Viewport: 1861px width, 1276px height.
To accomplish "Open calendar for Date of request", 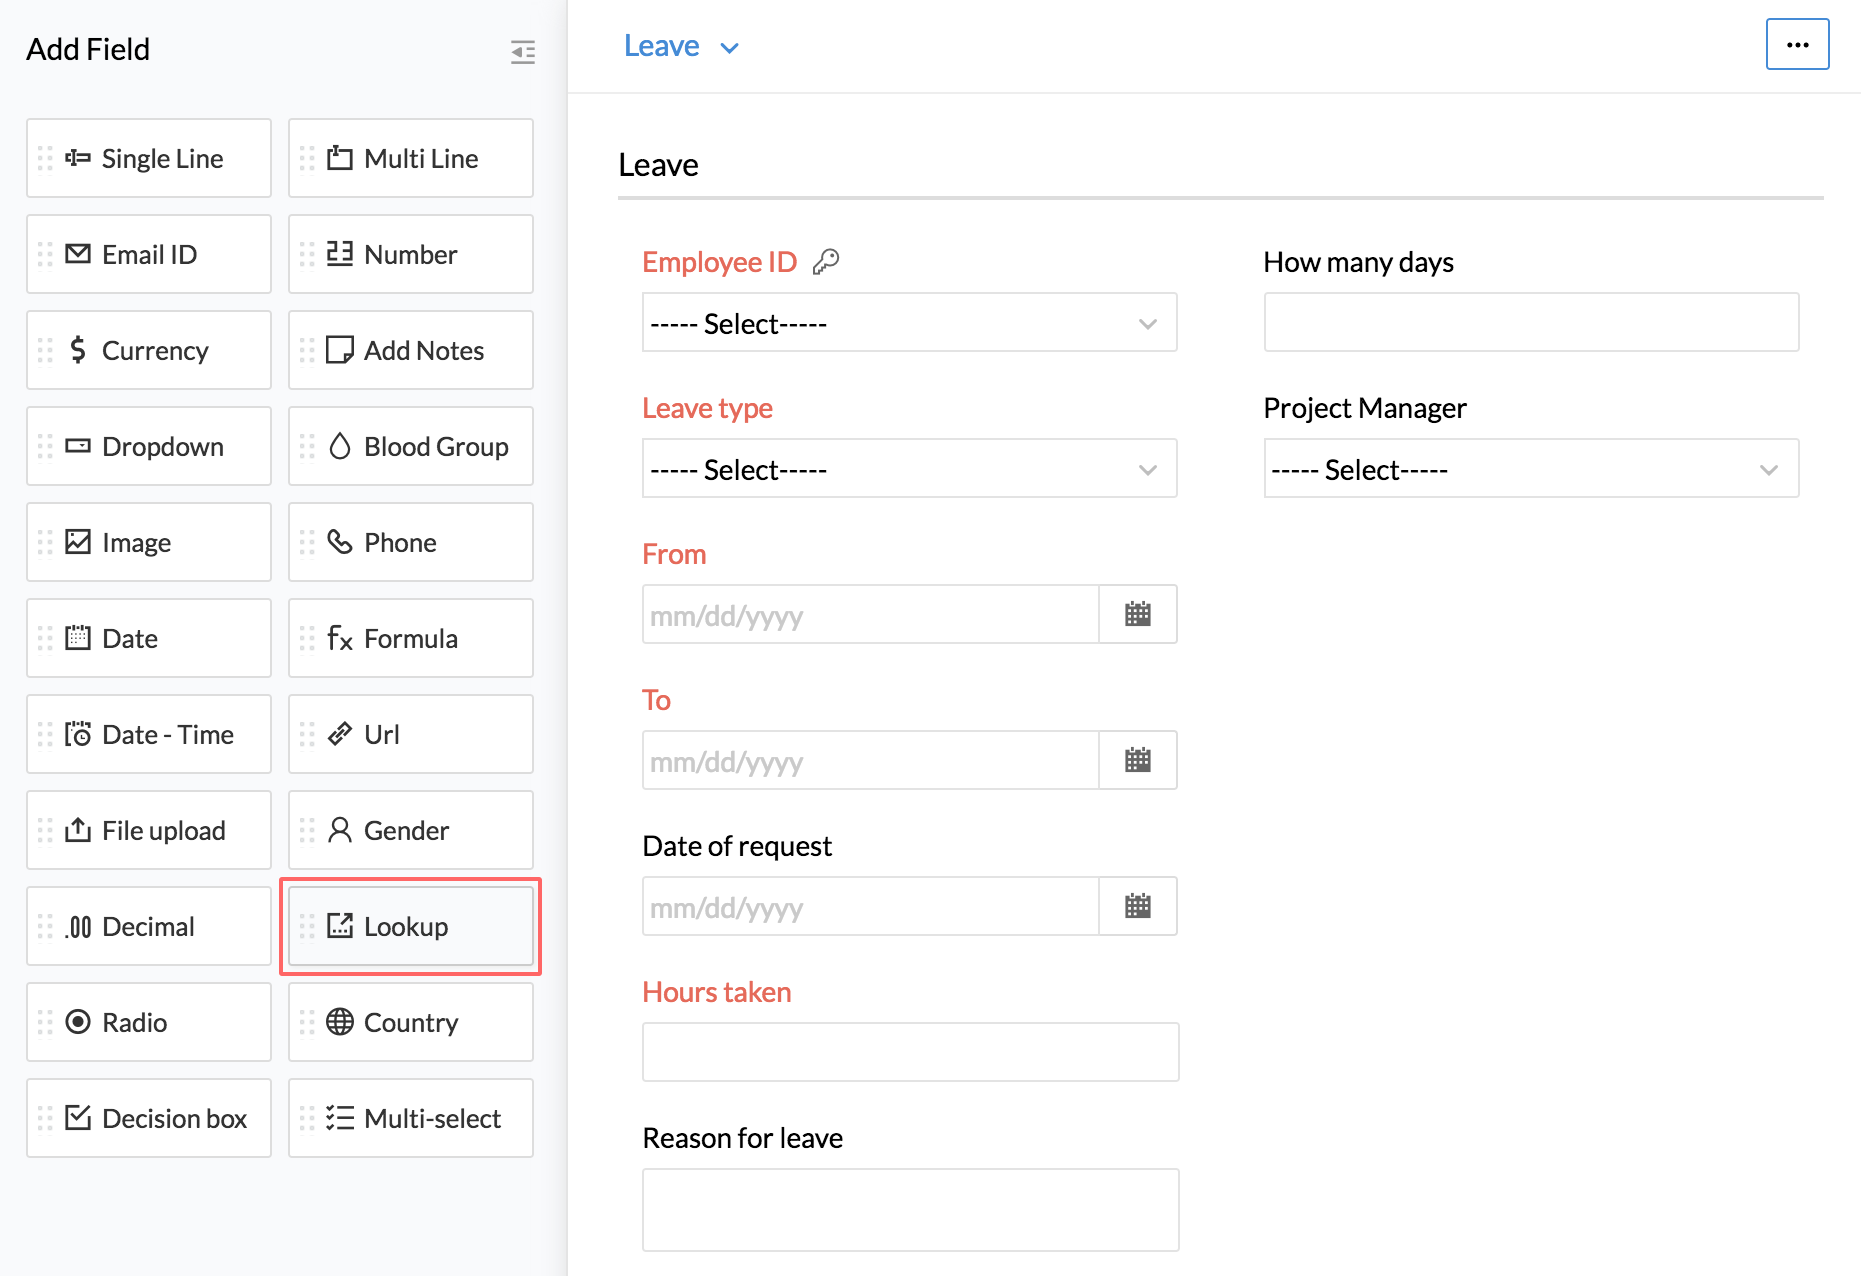I will [1137, 906].
